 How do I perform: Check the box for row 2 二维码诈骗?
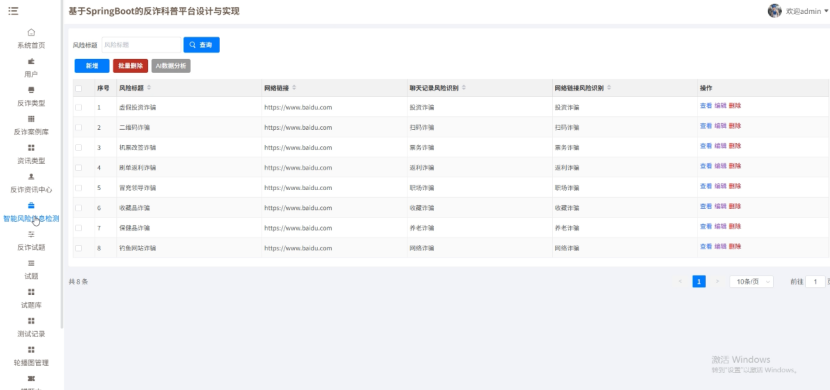coord(78,128)
